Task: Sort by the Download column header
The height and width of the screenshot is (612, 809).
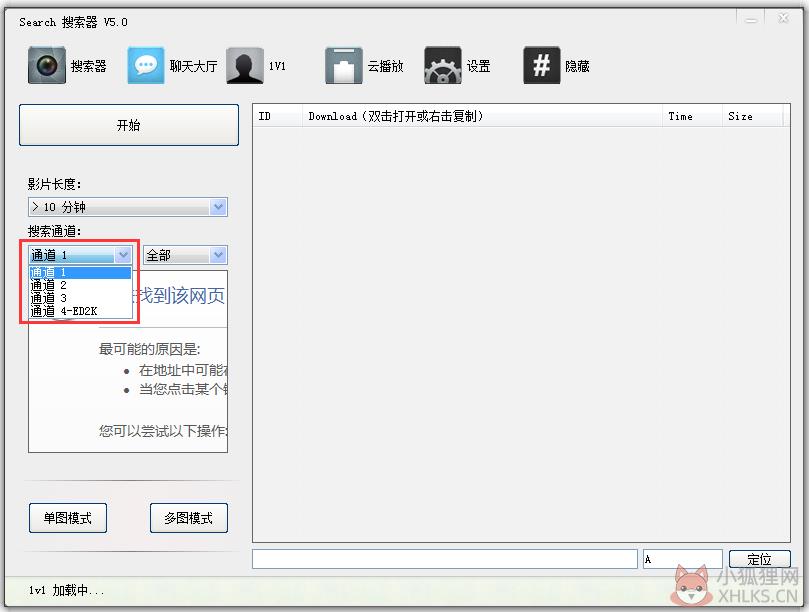Action: (x=482, y=116)
